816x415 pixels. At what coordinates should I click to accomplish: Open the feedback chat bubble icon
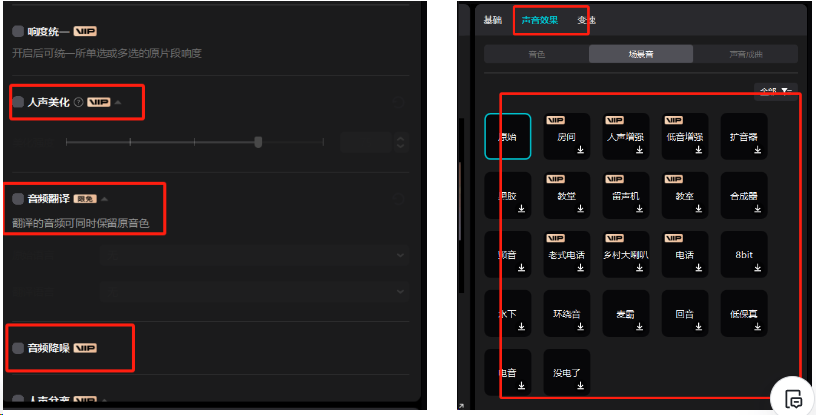click(x=795, y=399)
